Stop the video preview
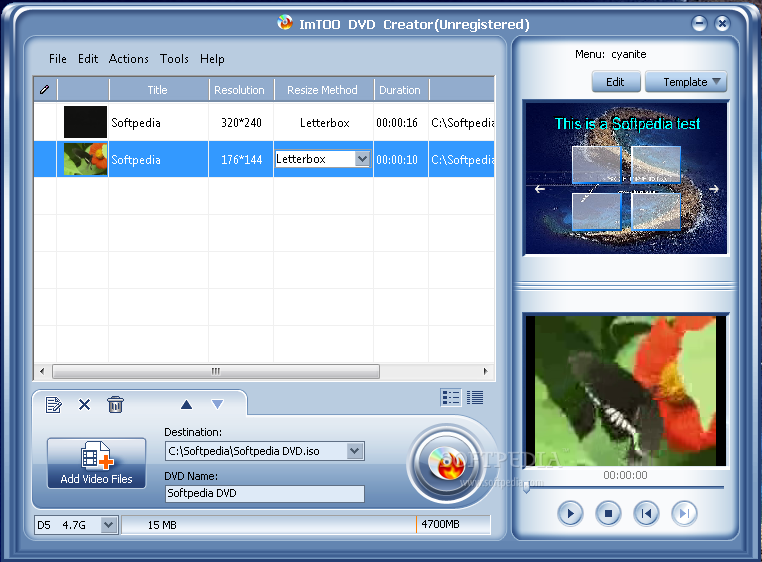The width and height of the screenshot is (762, 562). 608,513
